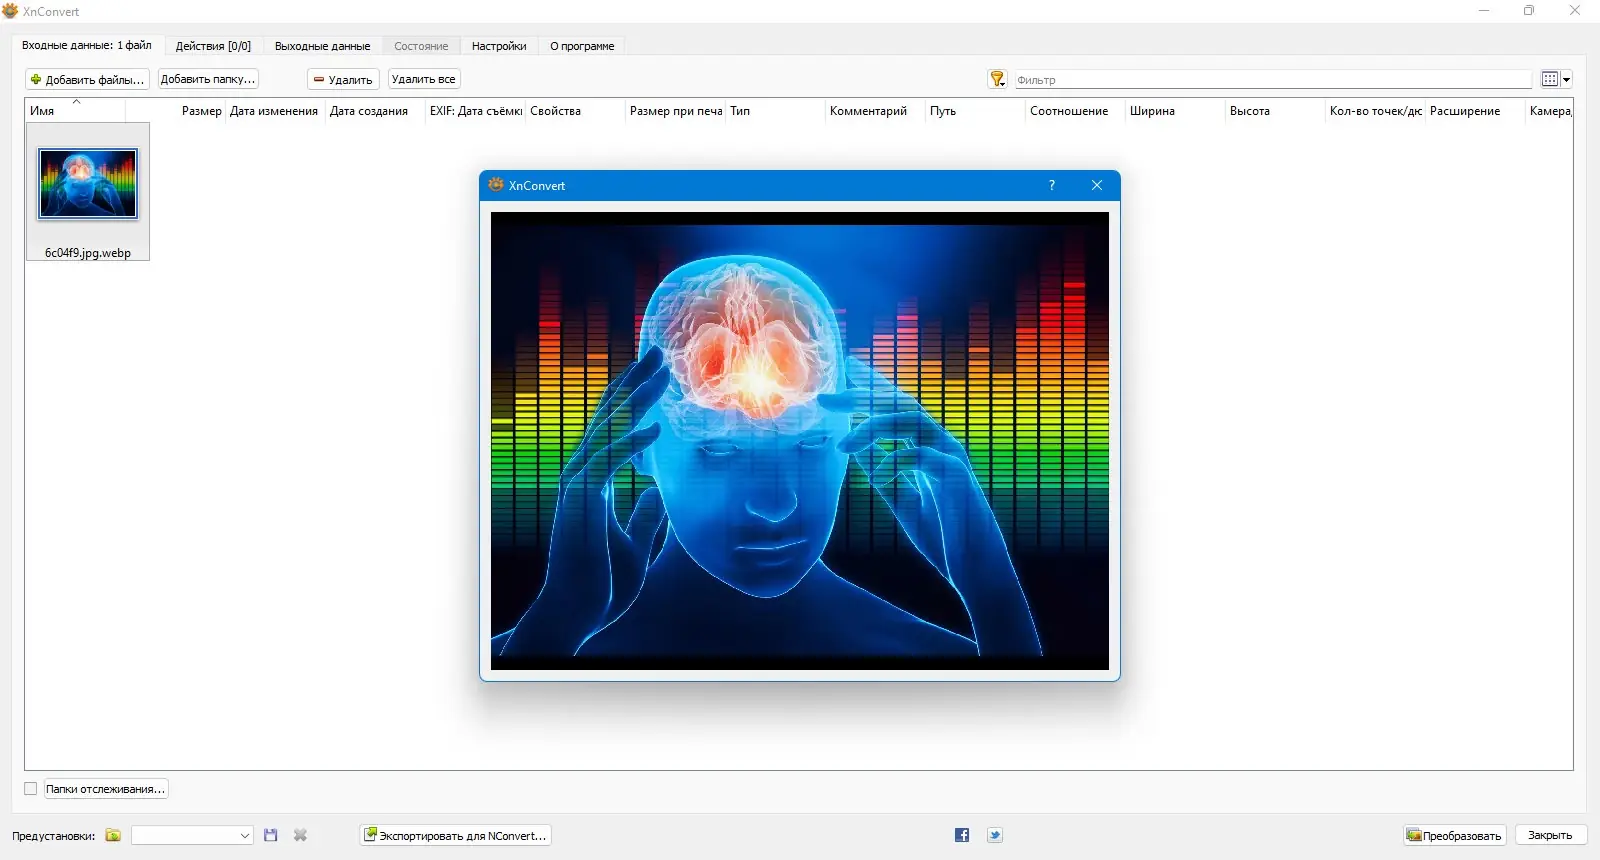Open the presets folder icon
Image resolution: width=1600 pixels, height=860 pixels.
[113, 835]
